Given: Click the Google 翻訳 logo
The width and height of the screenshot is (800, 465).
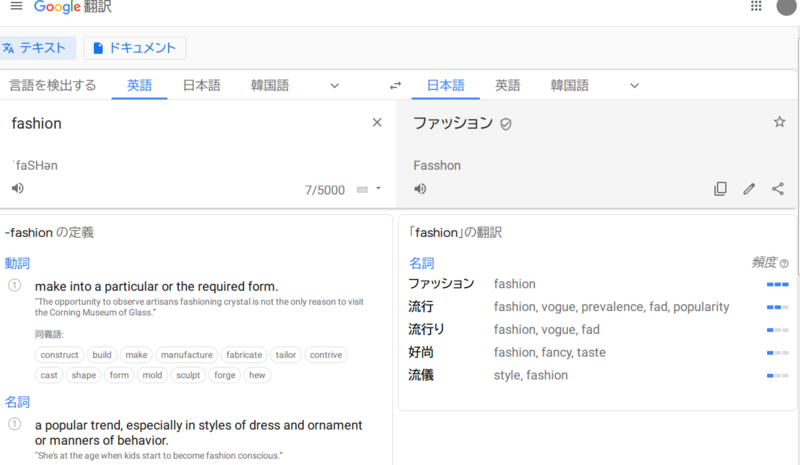Looking at the screenshot, I should pyautogui.click(x=72, y=7).
